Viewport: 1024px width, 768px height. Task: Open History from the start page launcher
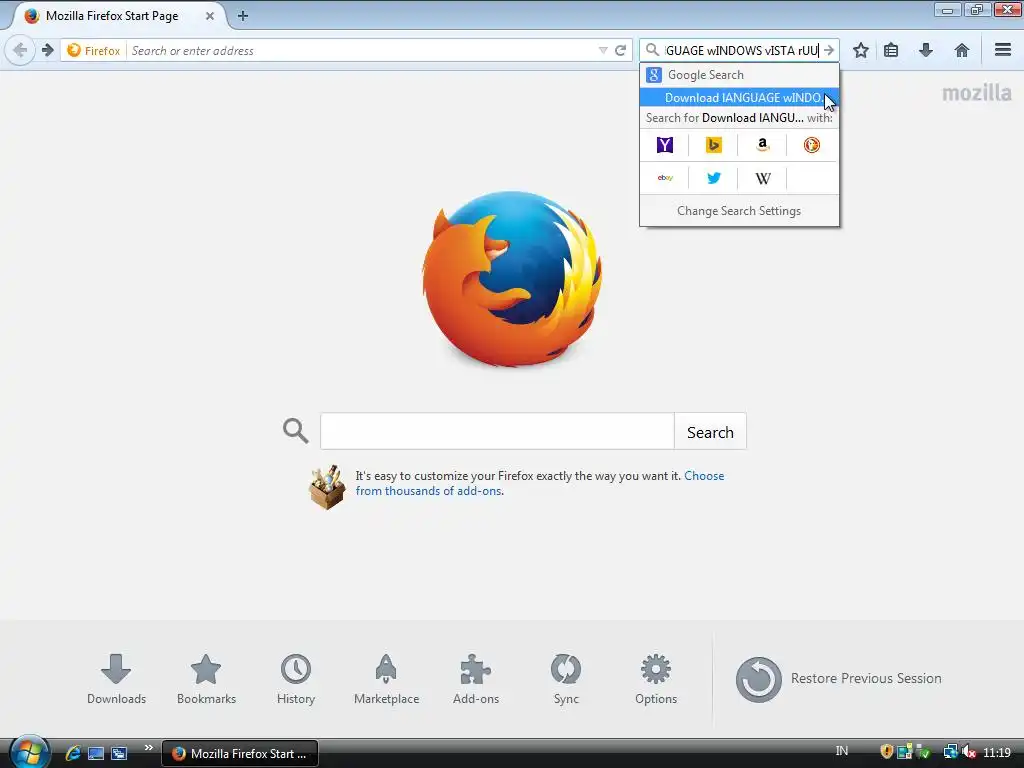click(296, 679)
